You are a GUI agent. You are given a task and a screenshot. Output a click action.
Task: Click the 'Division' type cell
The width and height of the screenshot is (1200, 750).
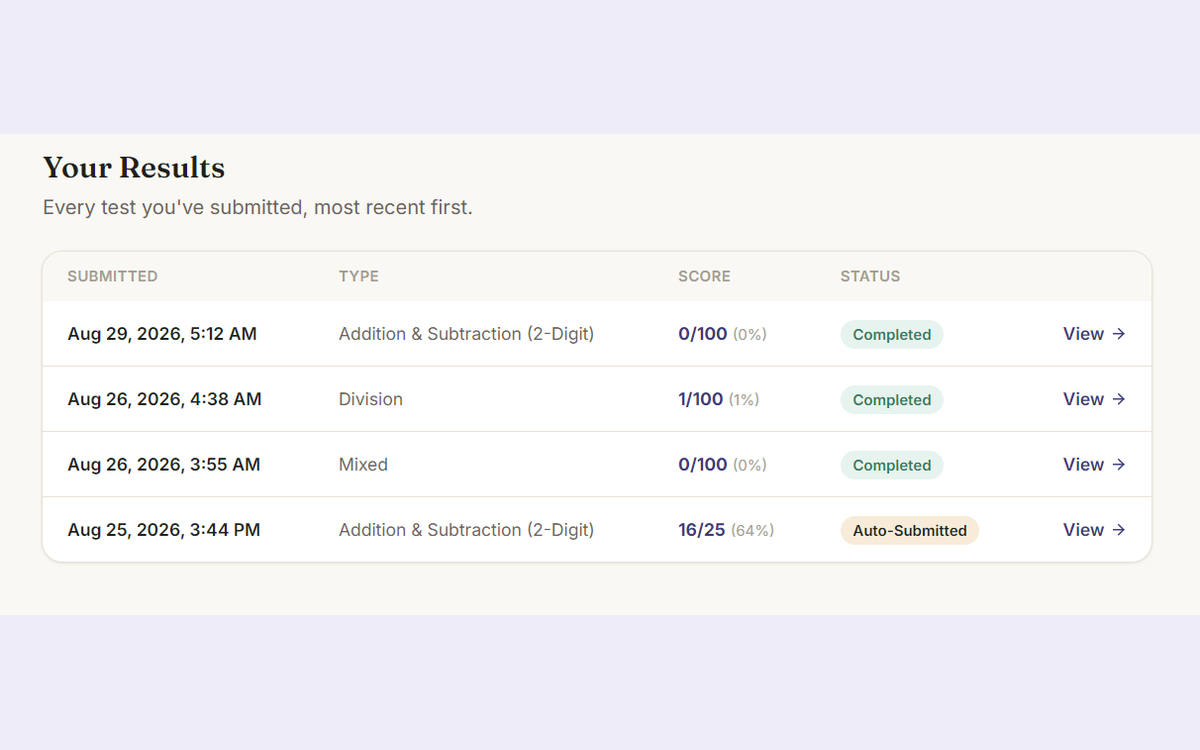[x=371, y=399]
